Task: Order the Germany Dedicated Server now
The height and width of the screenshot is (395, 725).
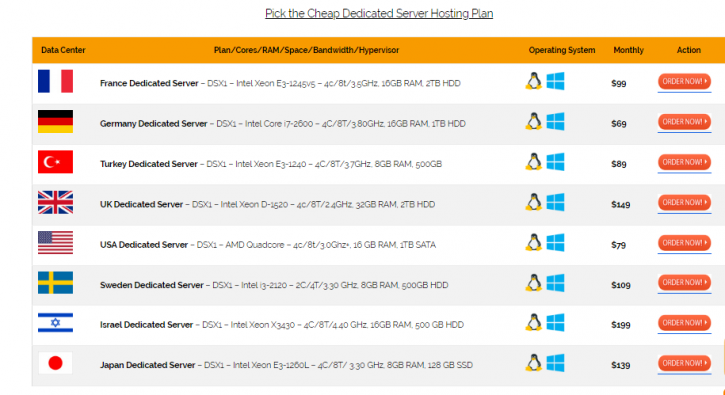Action: click(x=684, y=122)
